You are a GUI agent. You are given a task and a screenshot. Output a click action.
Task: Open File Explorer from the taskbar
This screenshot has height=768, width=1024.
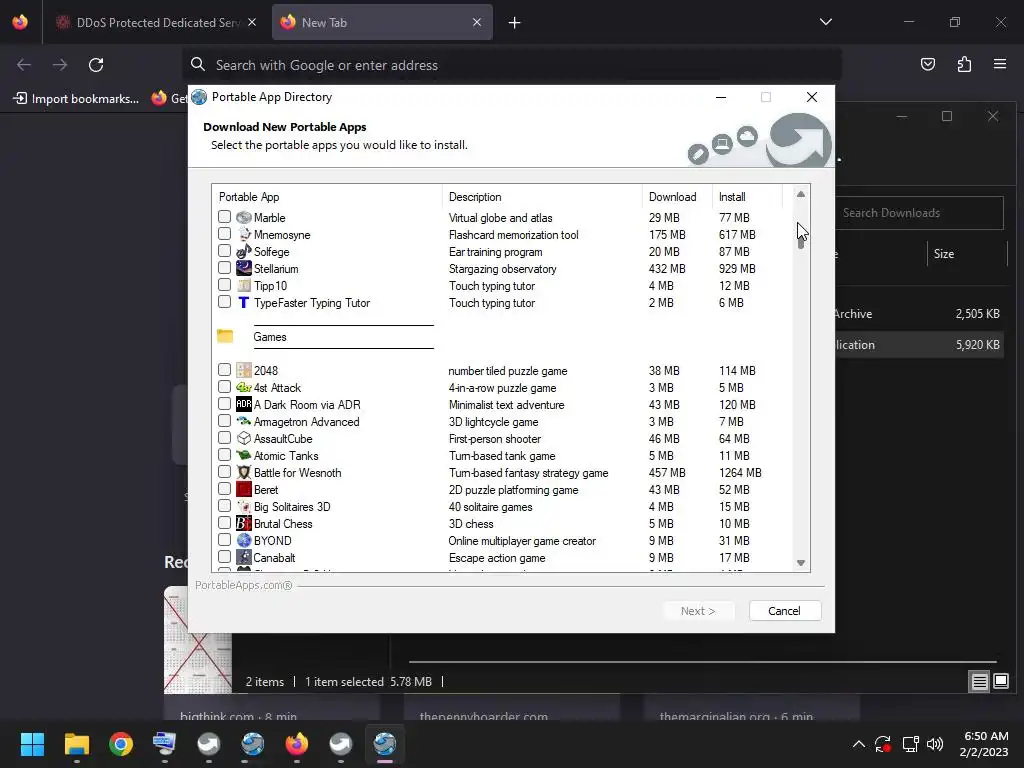pos(76,744)
